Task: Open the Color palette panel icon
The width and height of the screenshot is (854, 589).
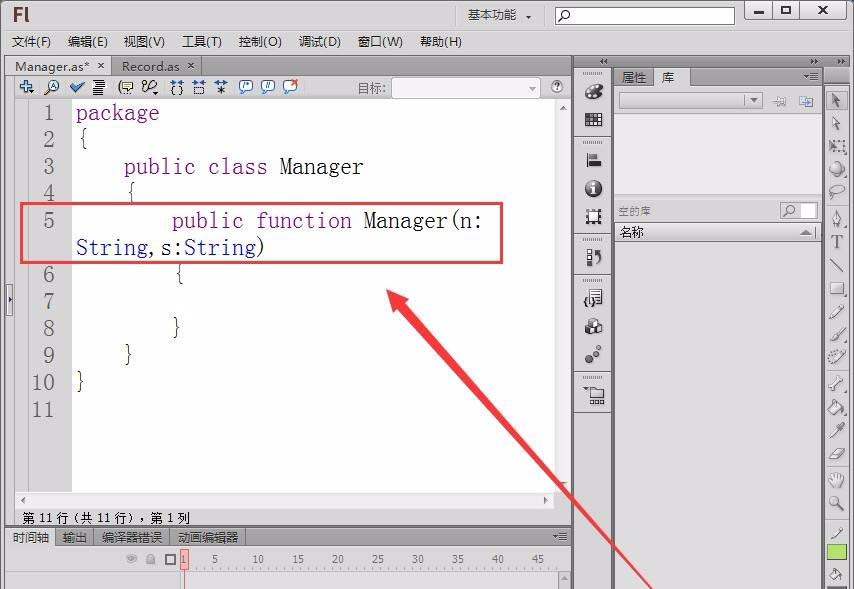Action: (593, 92)
